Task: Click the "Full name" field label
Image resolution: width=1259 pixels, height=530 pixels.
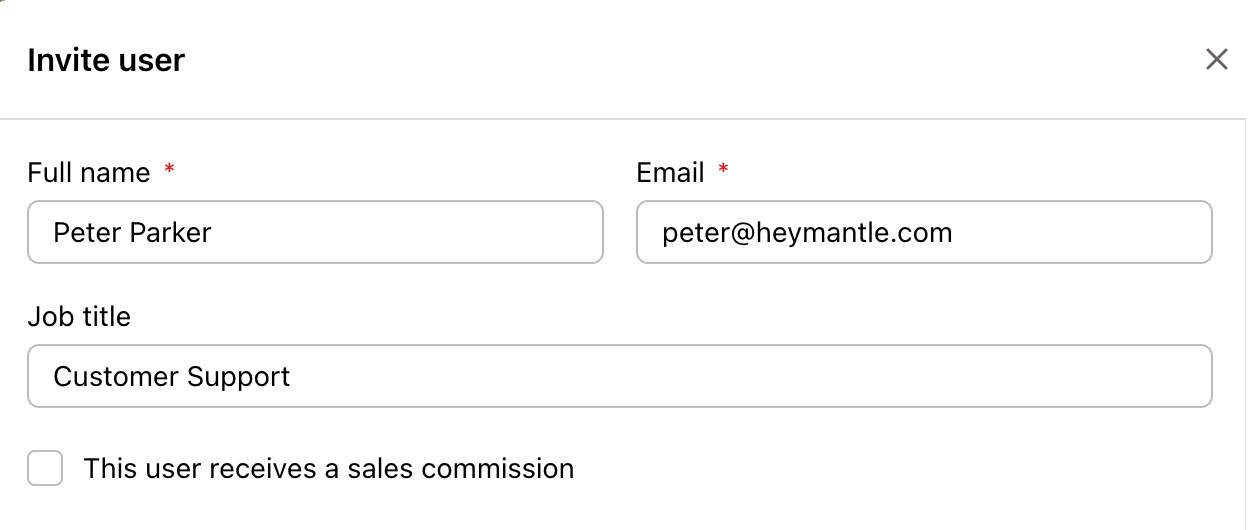Action: (88, 173)
